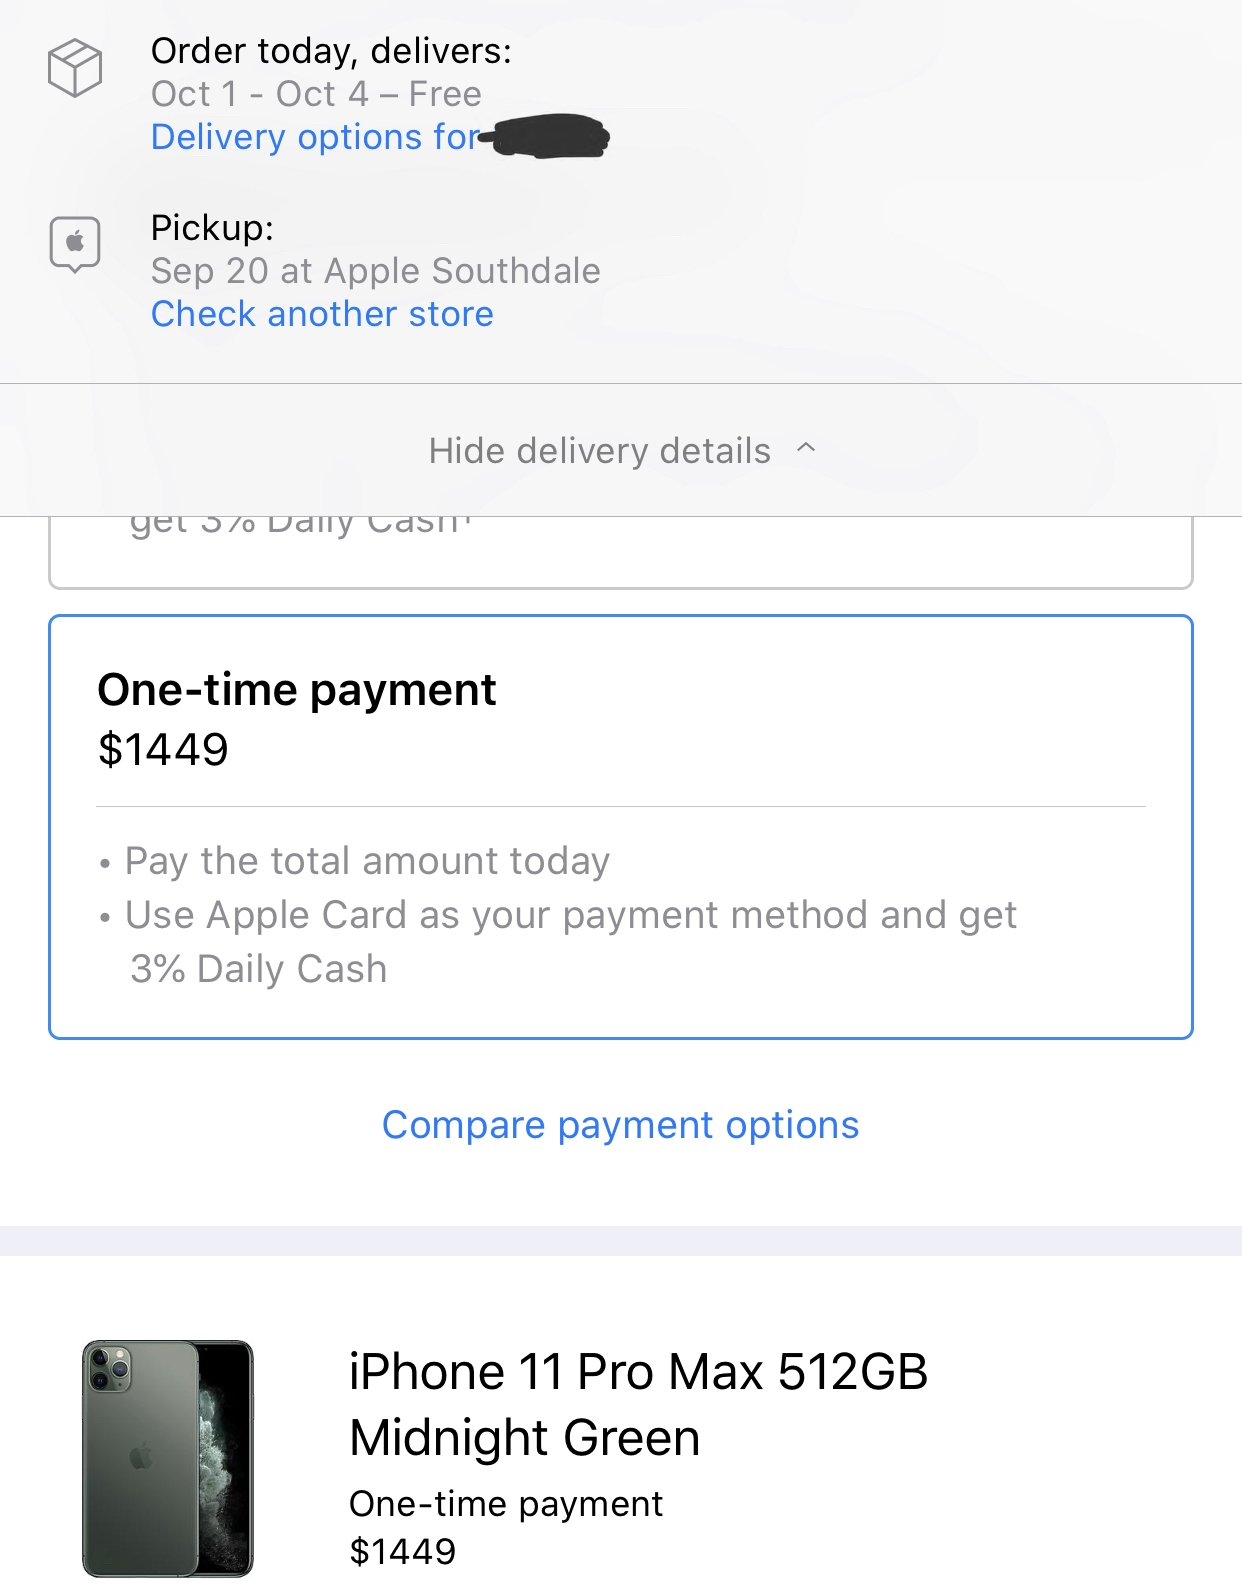Tap the Apple Store pickup icon
Screen dimensions: 1242x1596
pos(75,245)
